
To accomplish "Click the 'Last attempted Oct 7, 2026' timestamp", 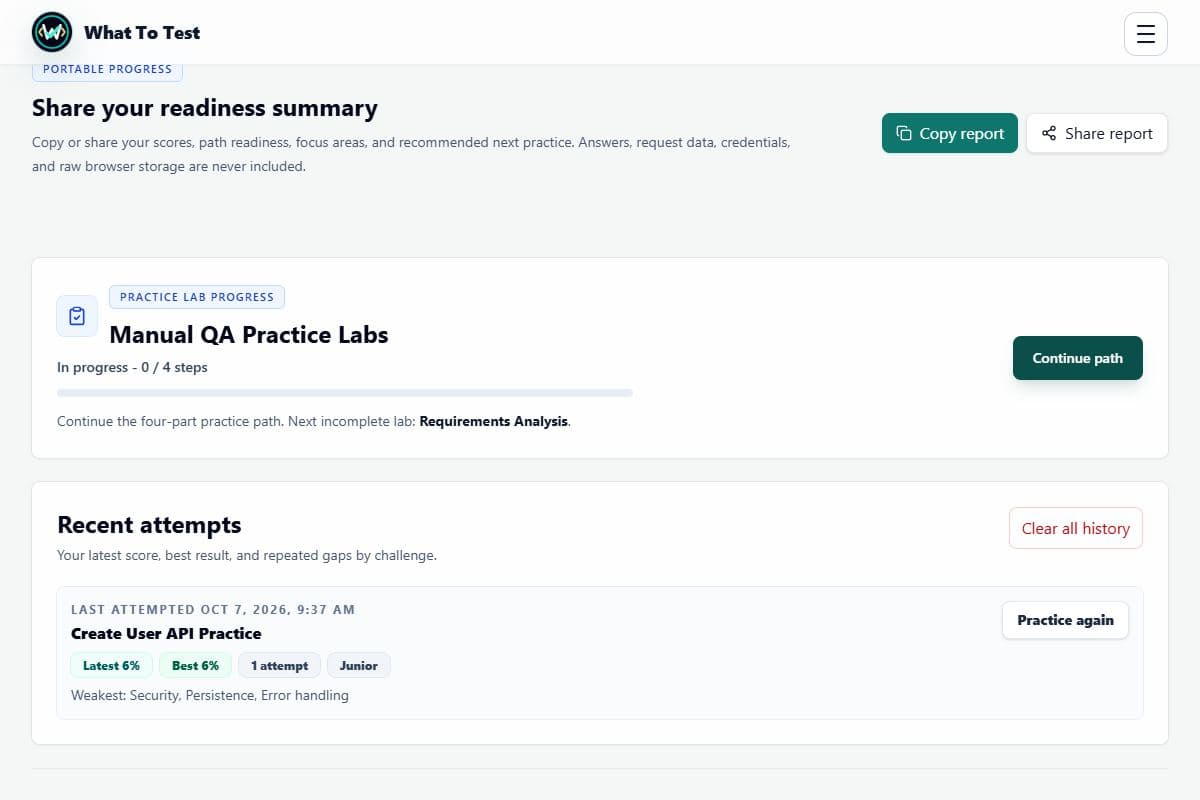I will point(213,609).
